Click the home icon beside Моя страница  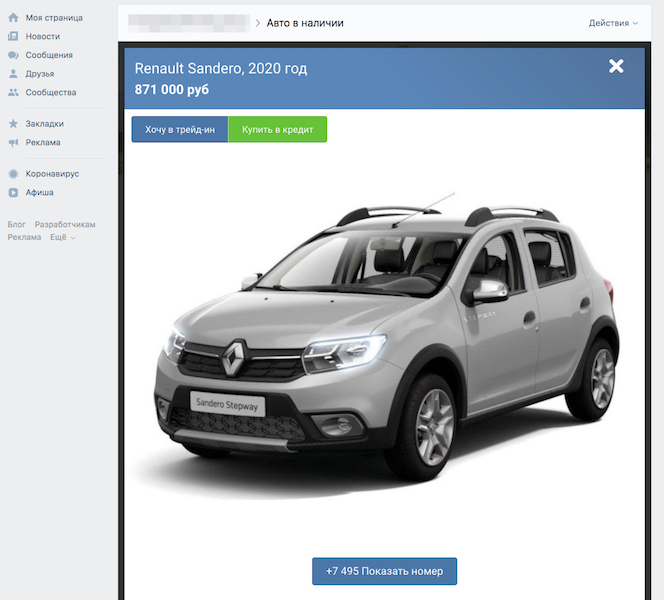[x=13, y=18]
